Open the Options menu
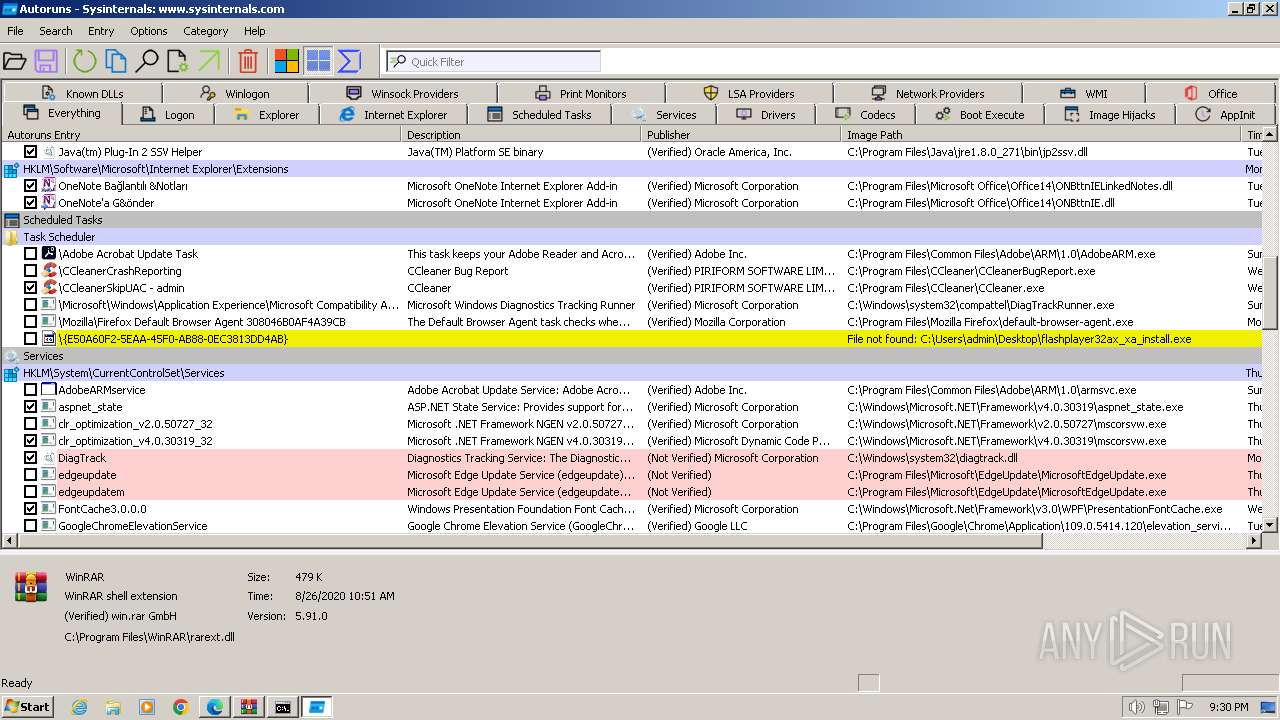This screenshot has width=1280, height=720. 149,31
